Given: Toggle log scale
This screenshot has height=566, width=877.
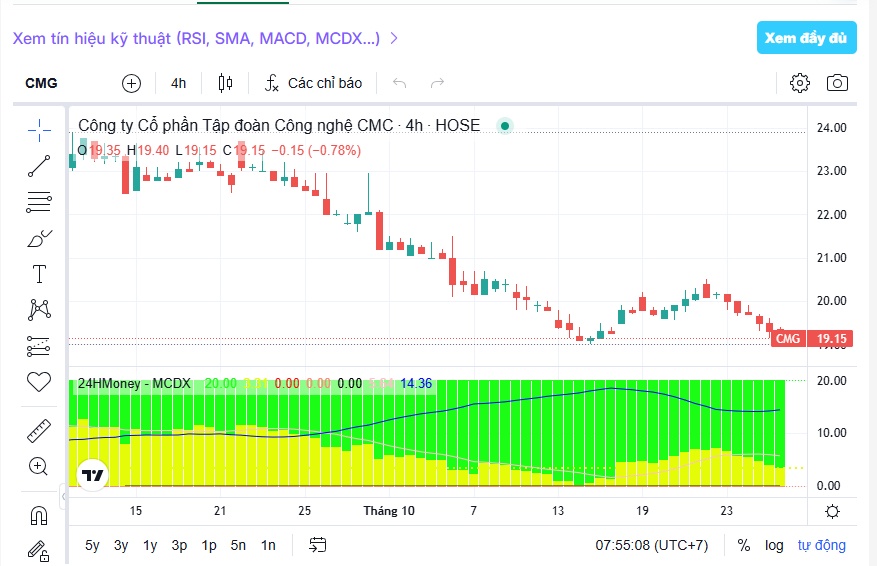Looking at the screenshot, I should pos(774,545).
